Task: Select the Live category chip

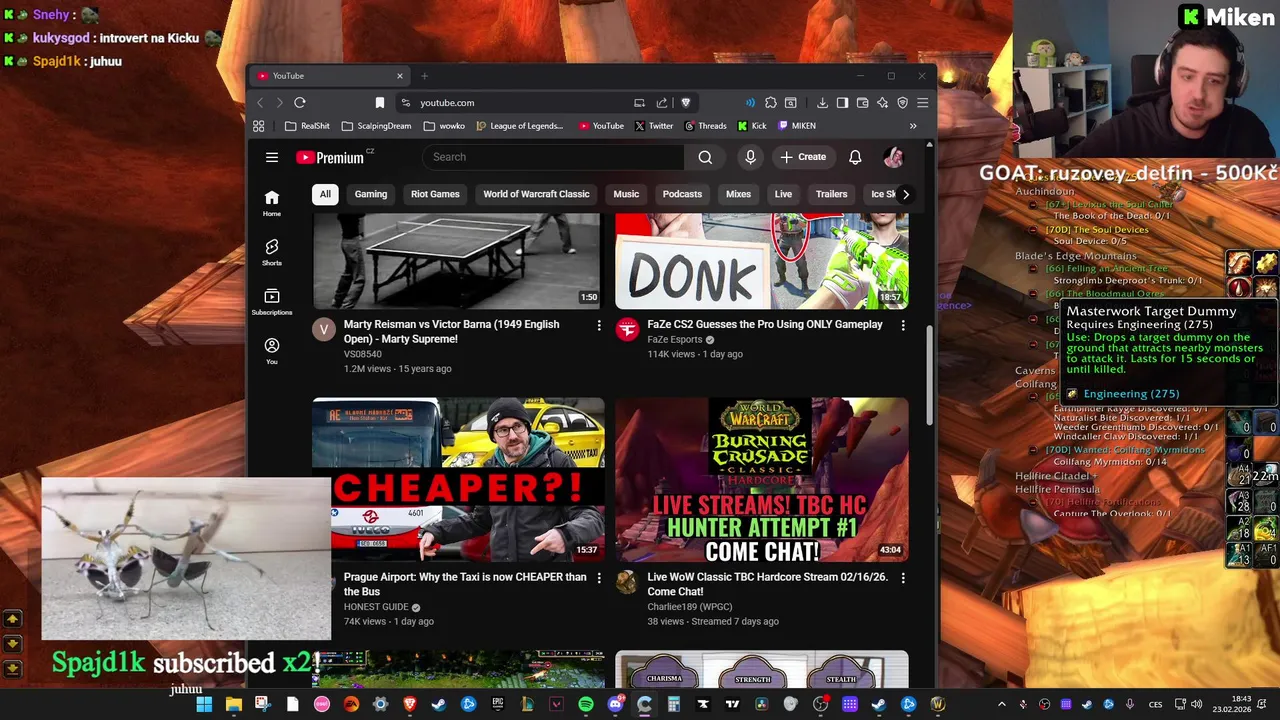Action: tap(783, 194)
